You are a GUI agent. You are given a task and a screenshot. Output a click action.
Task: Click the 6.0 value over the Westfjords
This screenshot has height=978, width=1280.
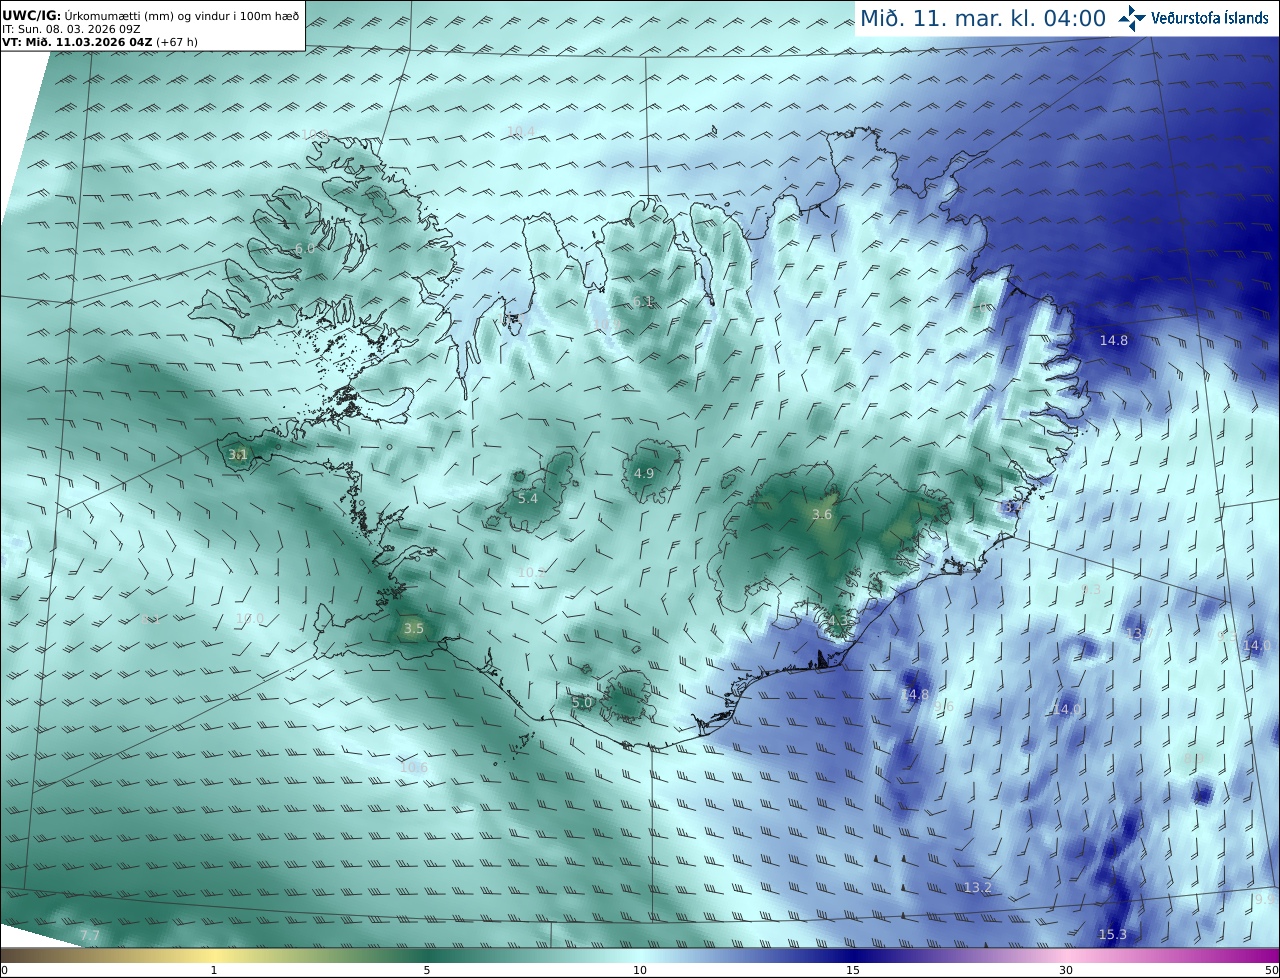305,248
